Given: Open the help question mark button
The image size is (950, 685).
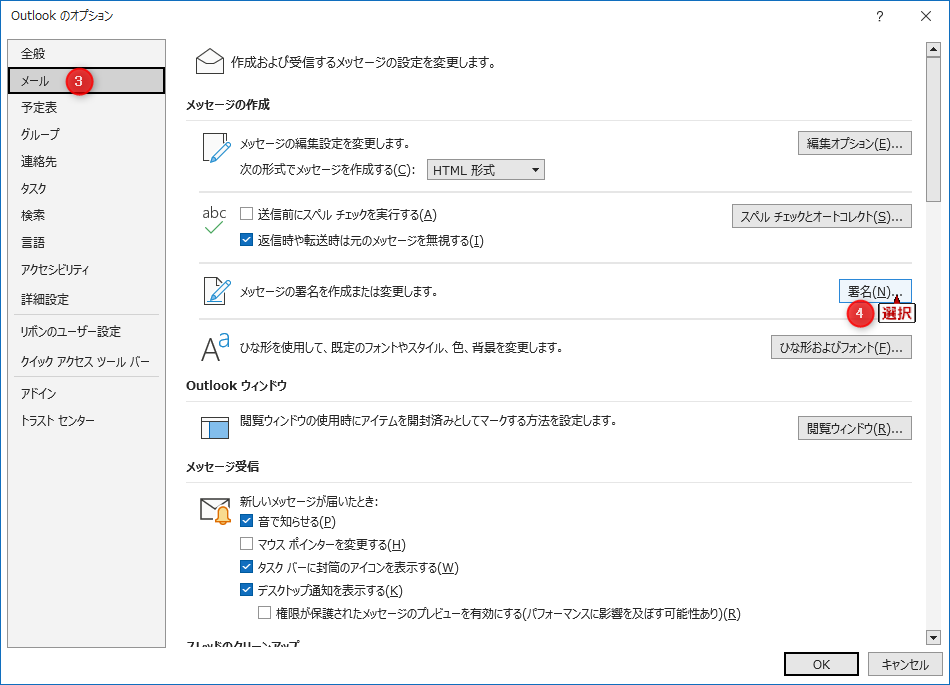Looking at the screenshot, I should coord(879,16).
